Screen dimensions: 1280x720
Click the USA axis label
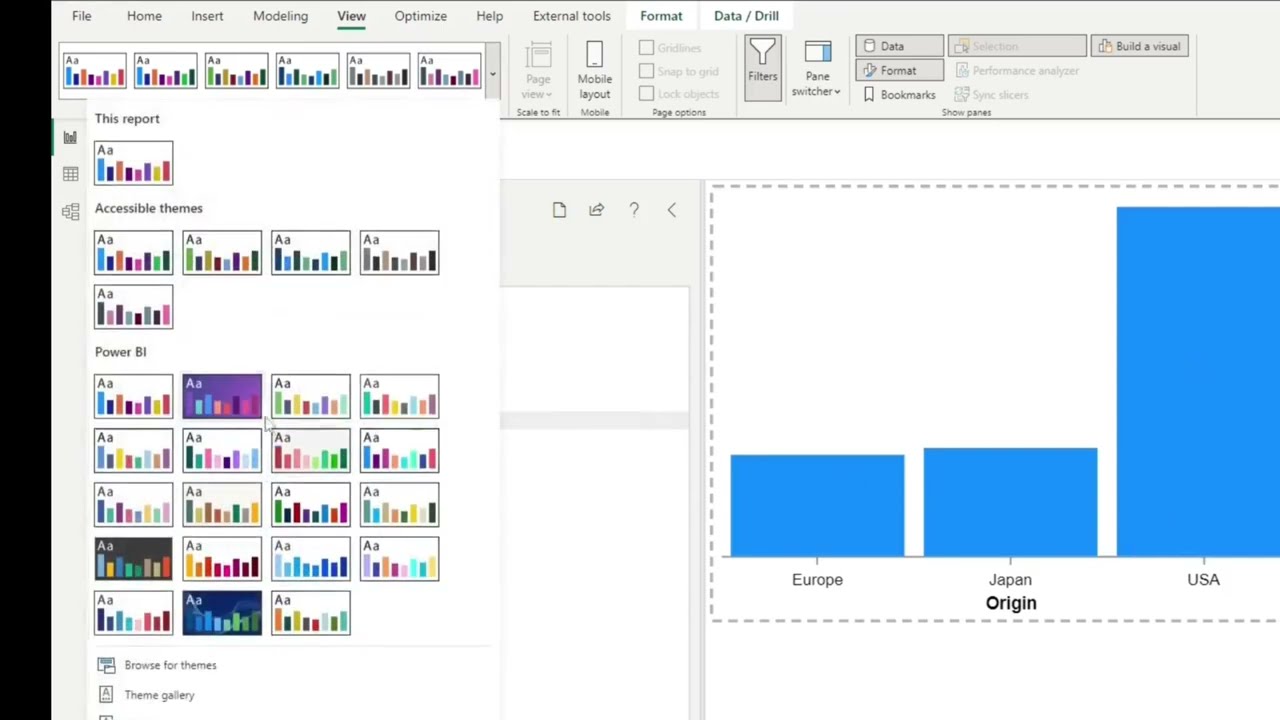point(1203,580)
